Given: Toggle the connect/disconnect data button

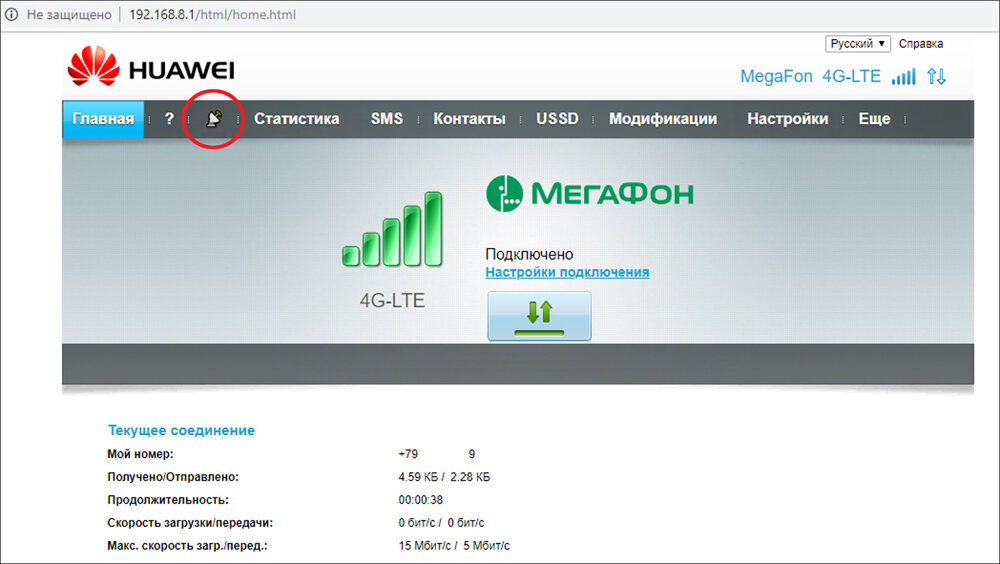Looking at the screenshot, I should tap(540, 316).
